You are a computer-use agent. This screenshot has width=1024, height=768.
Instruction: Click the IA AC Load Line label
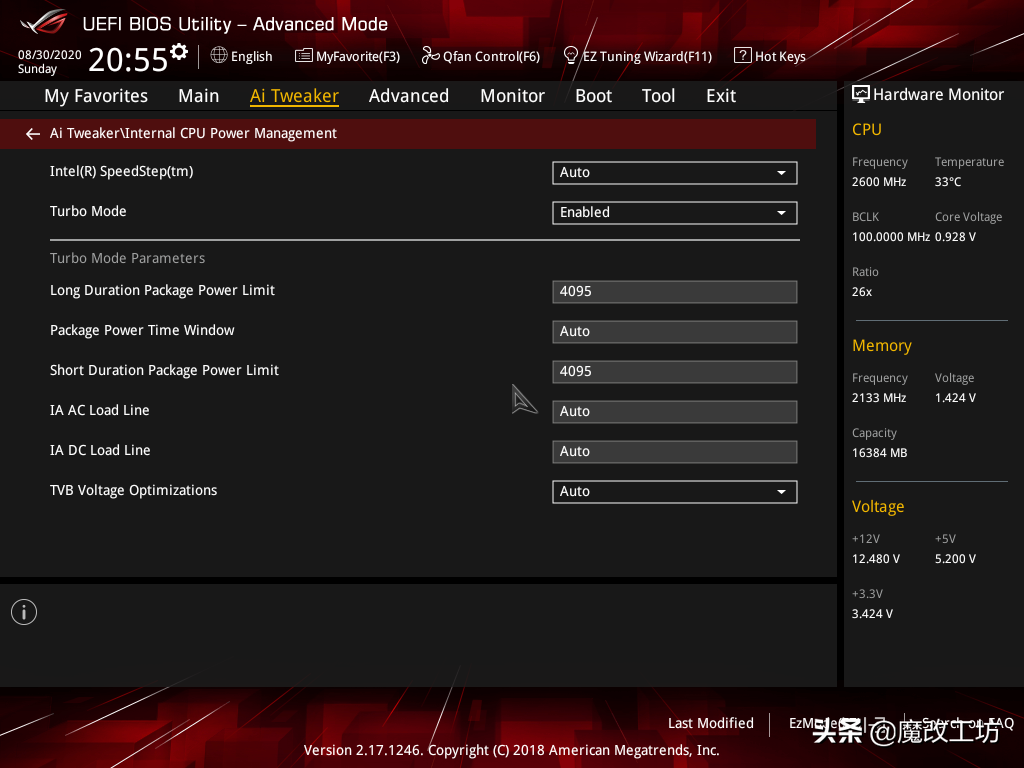(99, 410)
